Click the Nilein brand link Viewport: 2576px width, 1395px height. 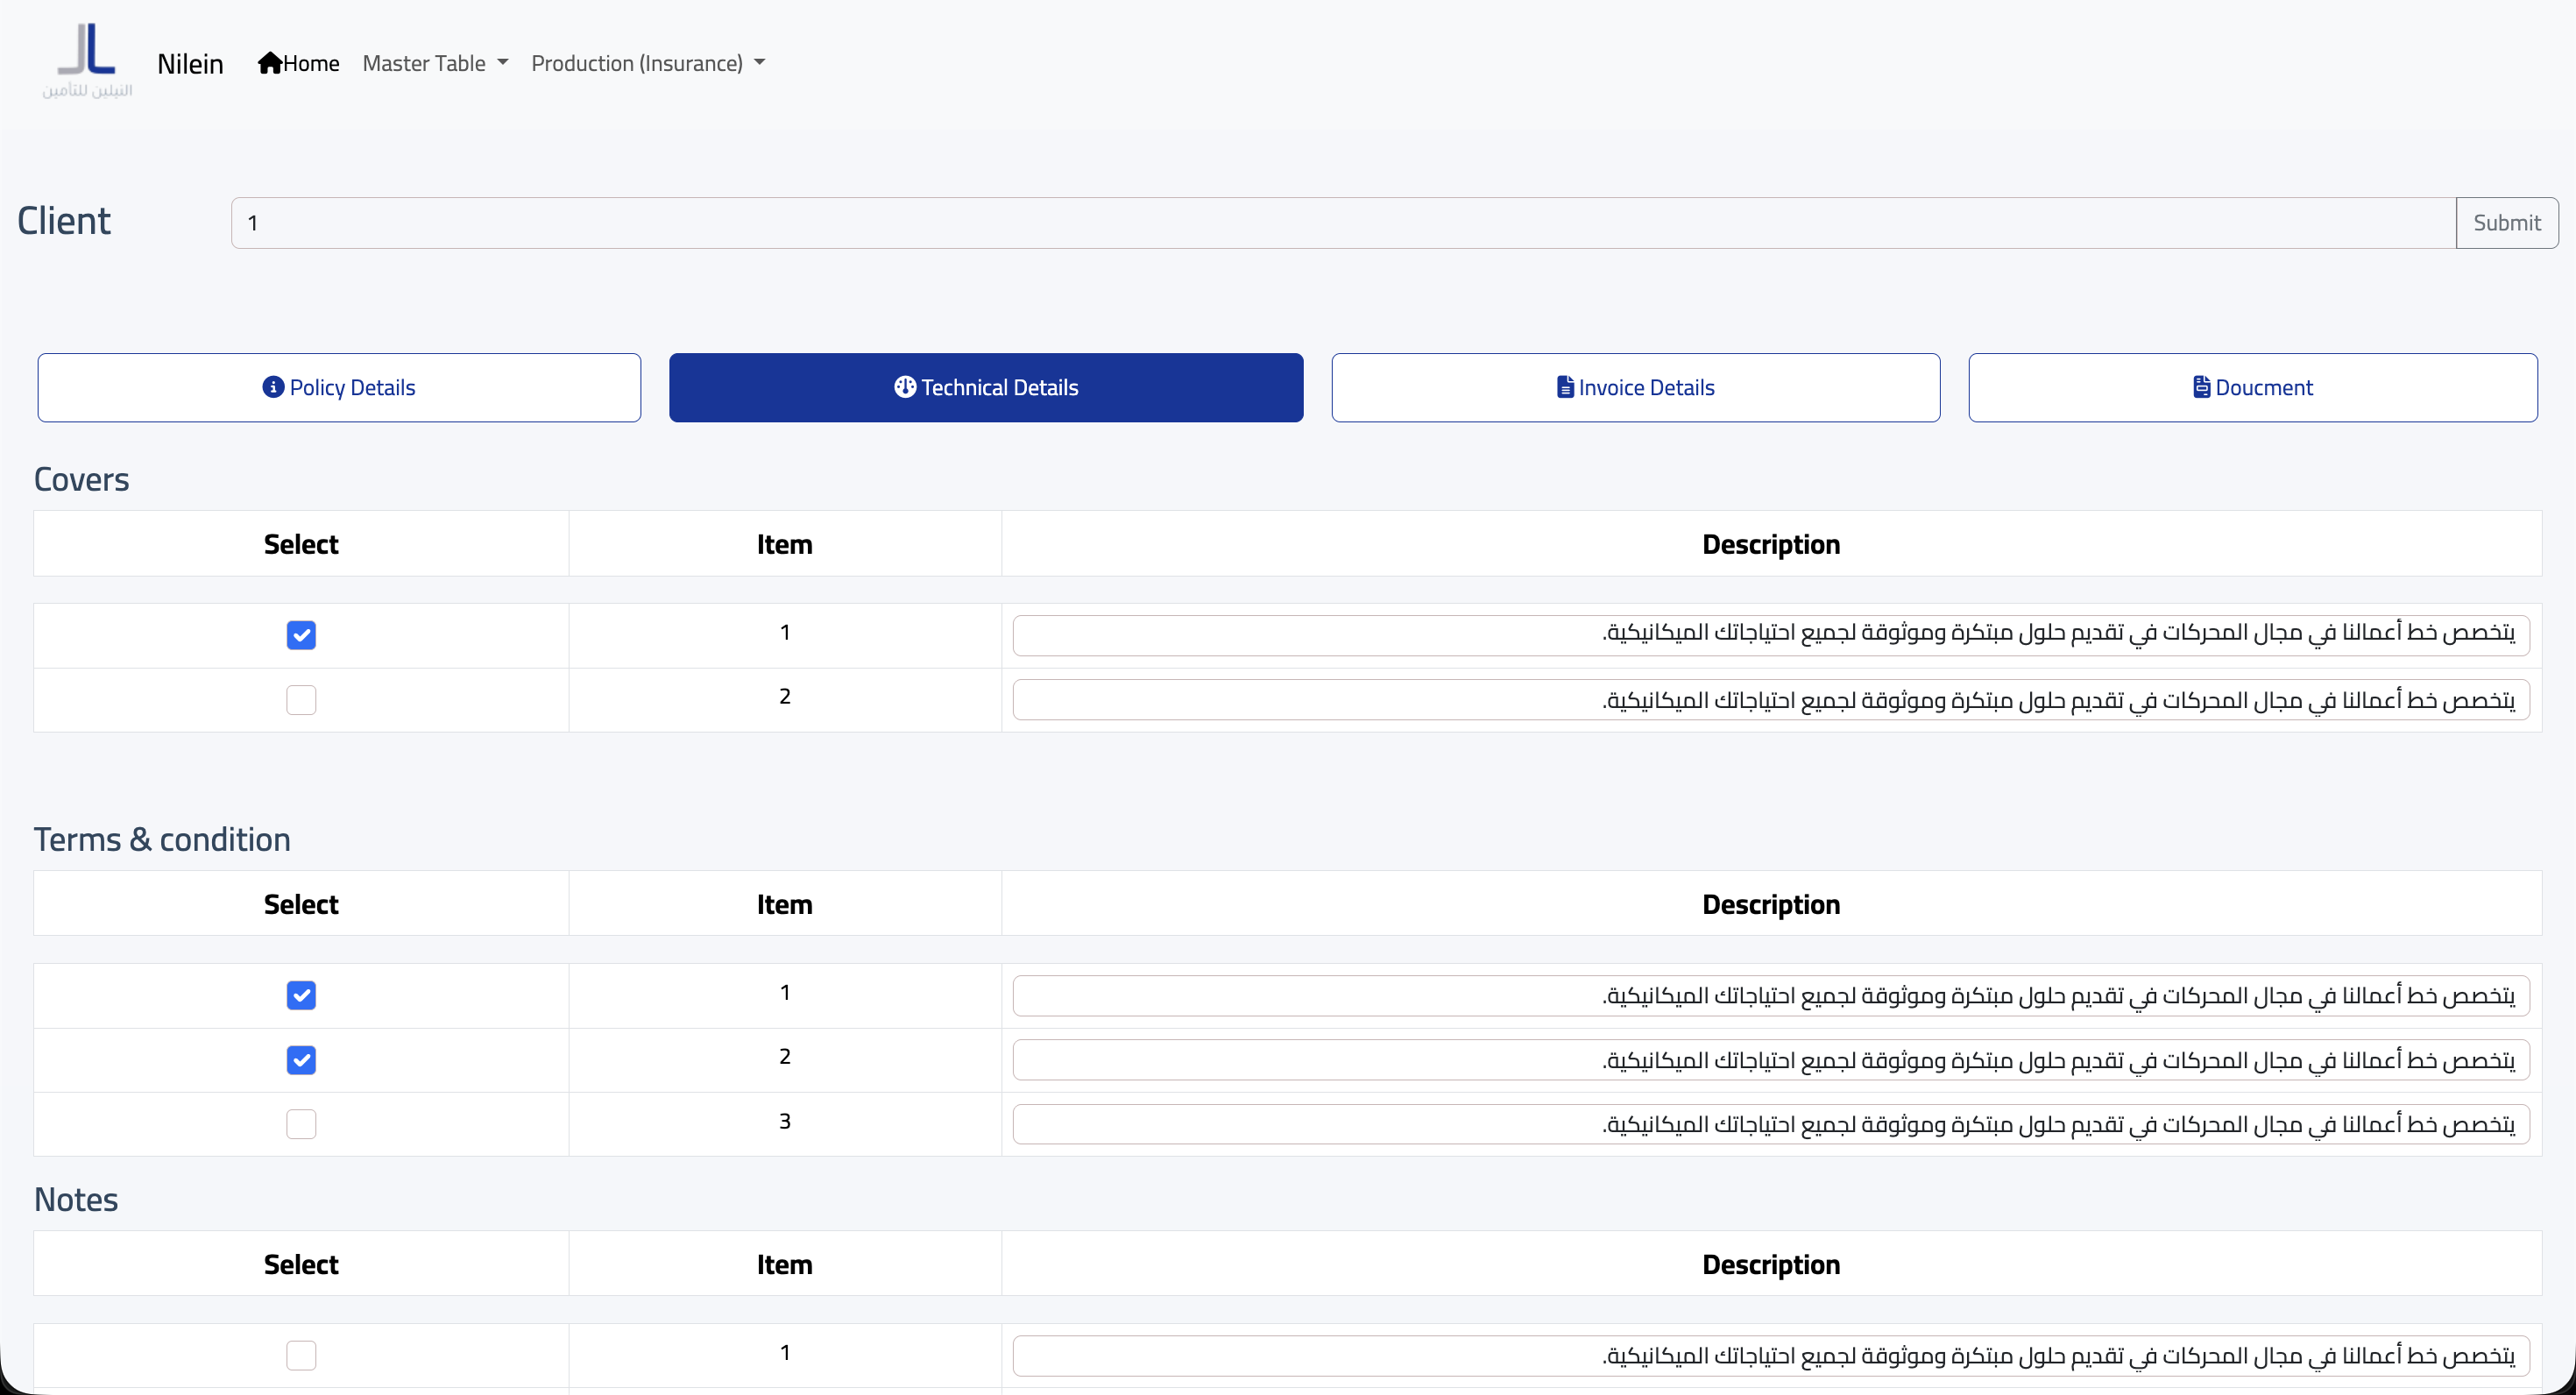(190, 64)
